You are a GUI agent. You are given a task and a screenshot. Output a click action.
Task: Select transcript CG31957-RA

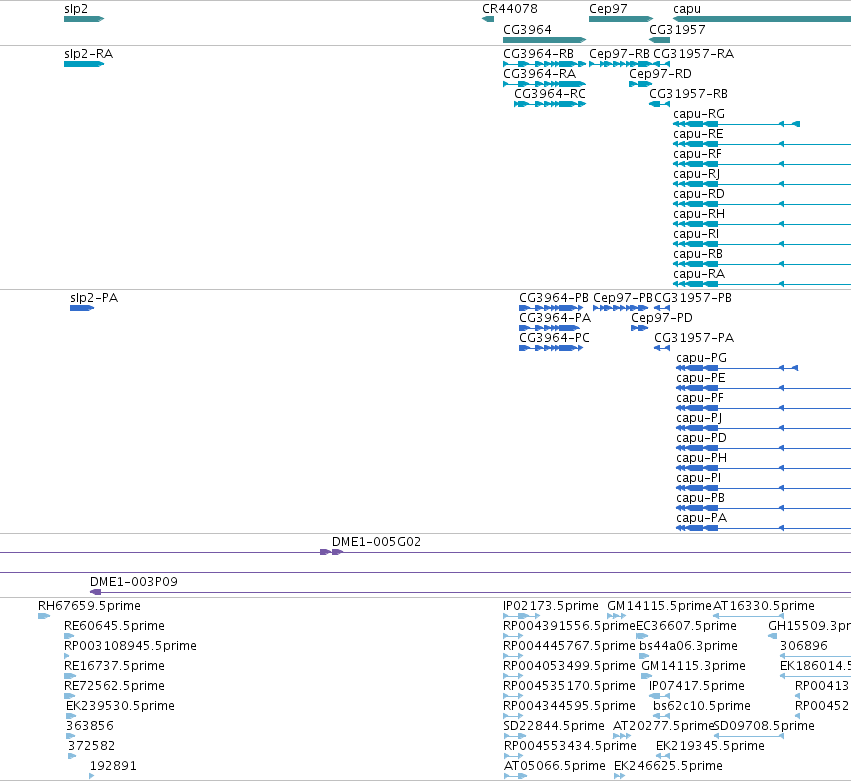pos(693,54)
